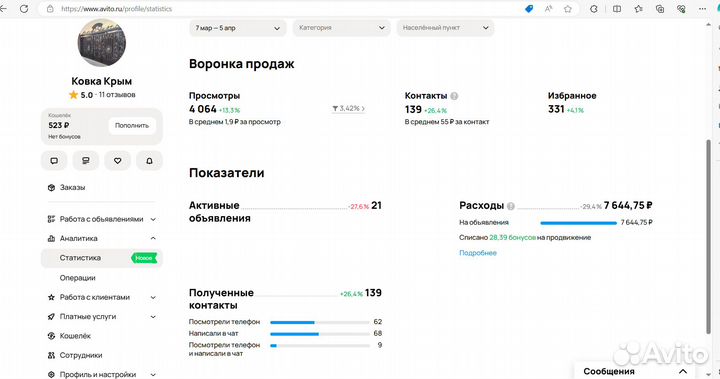Click the Новое badge near Статистика
This screenshot has height=379, width=720.
[x=144, y=258]
